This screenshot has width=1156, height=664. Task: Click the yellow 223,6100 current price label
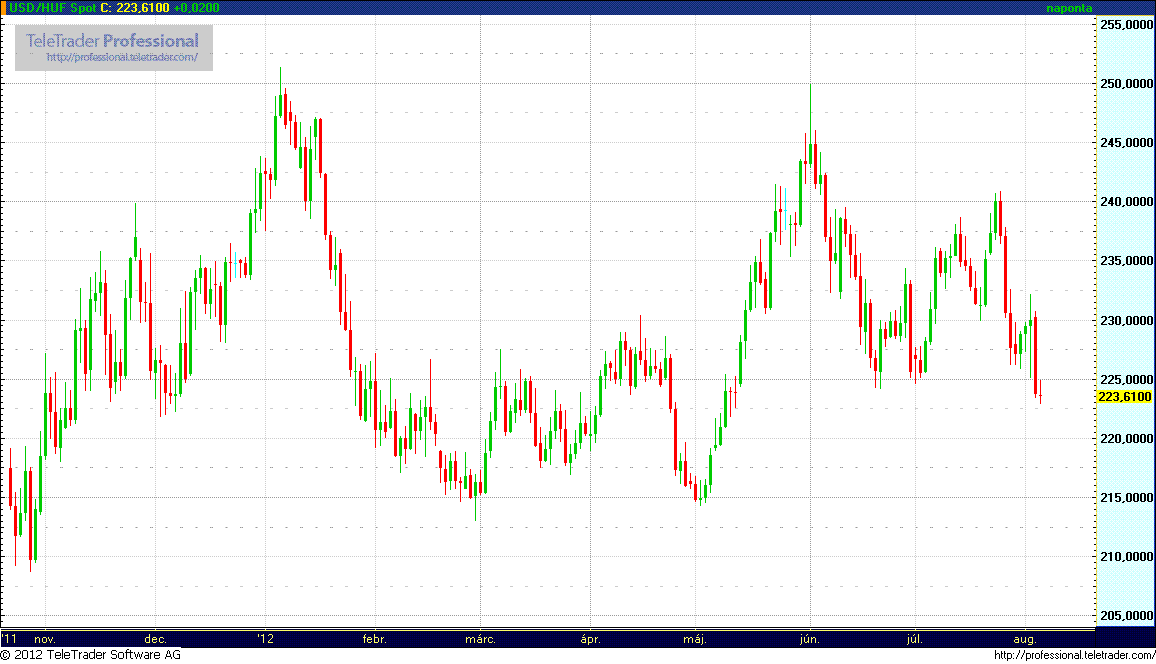pyautogui.click(x=1124, y=397)
